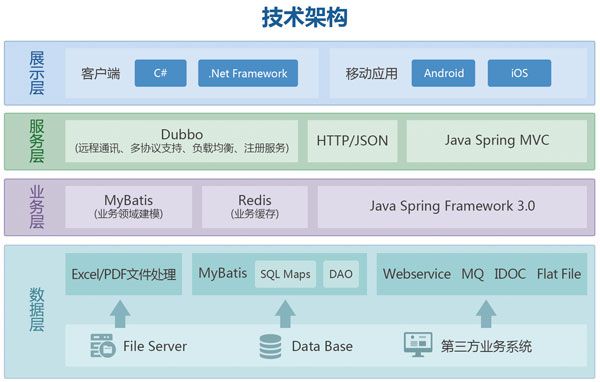The width and height of the screenshot is (600, 382).
Task: Select the .Net Framework button
Action: (248, 73)
